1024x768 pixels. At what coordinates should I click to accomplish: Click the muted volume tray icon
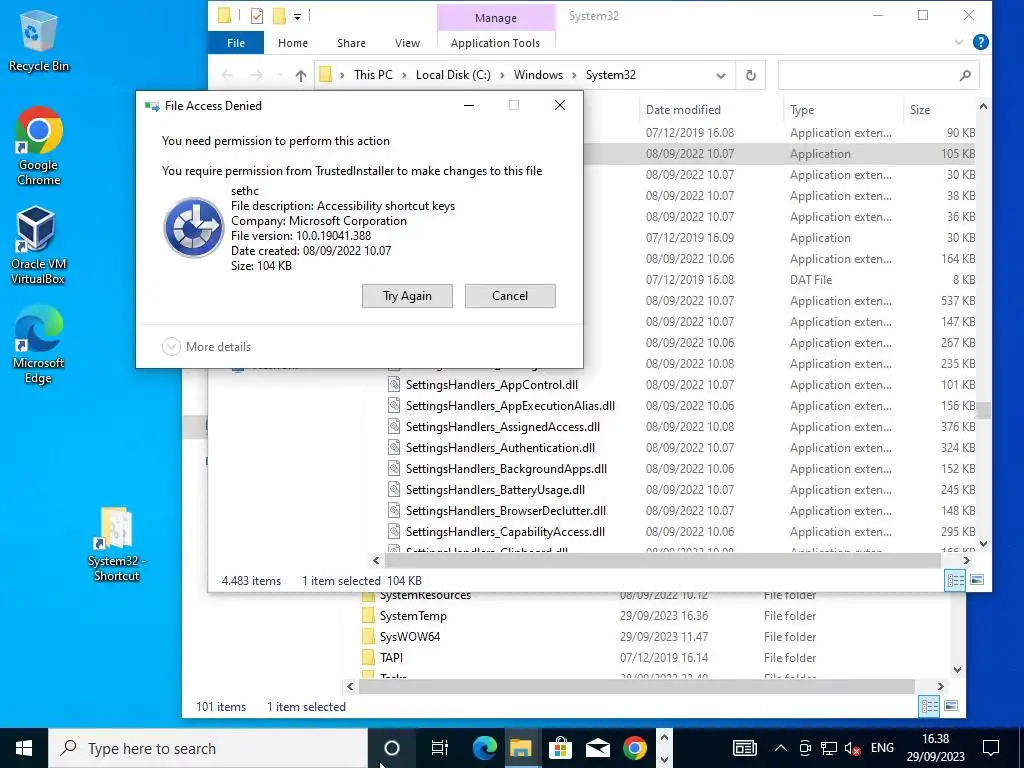[x=852, y=748]
